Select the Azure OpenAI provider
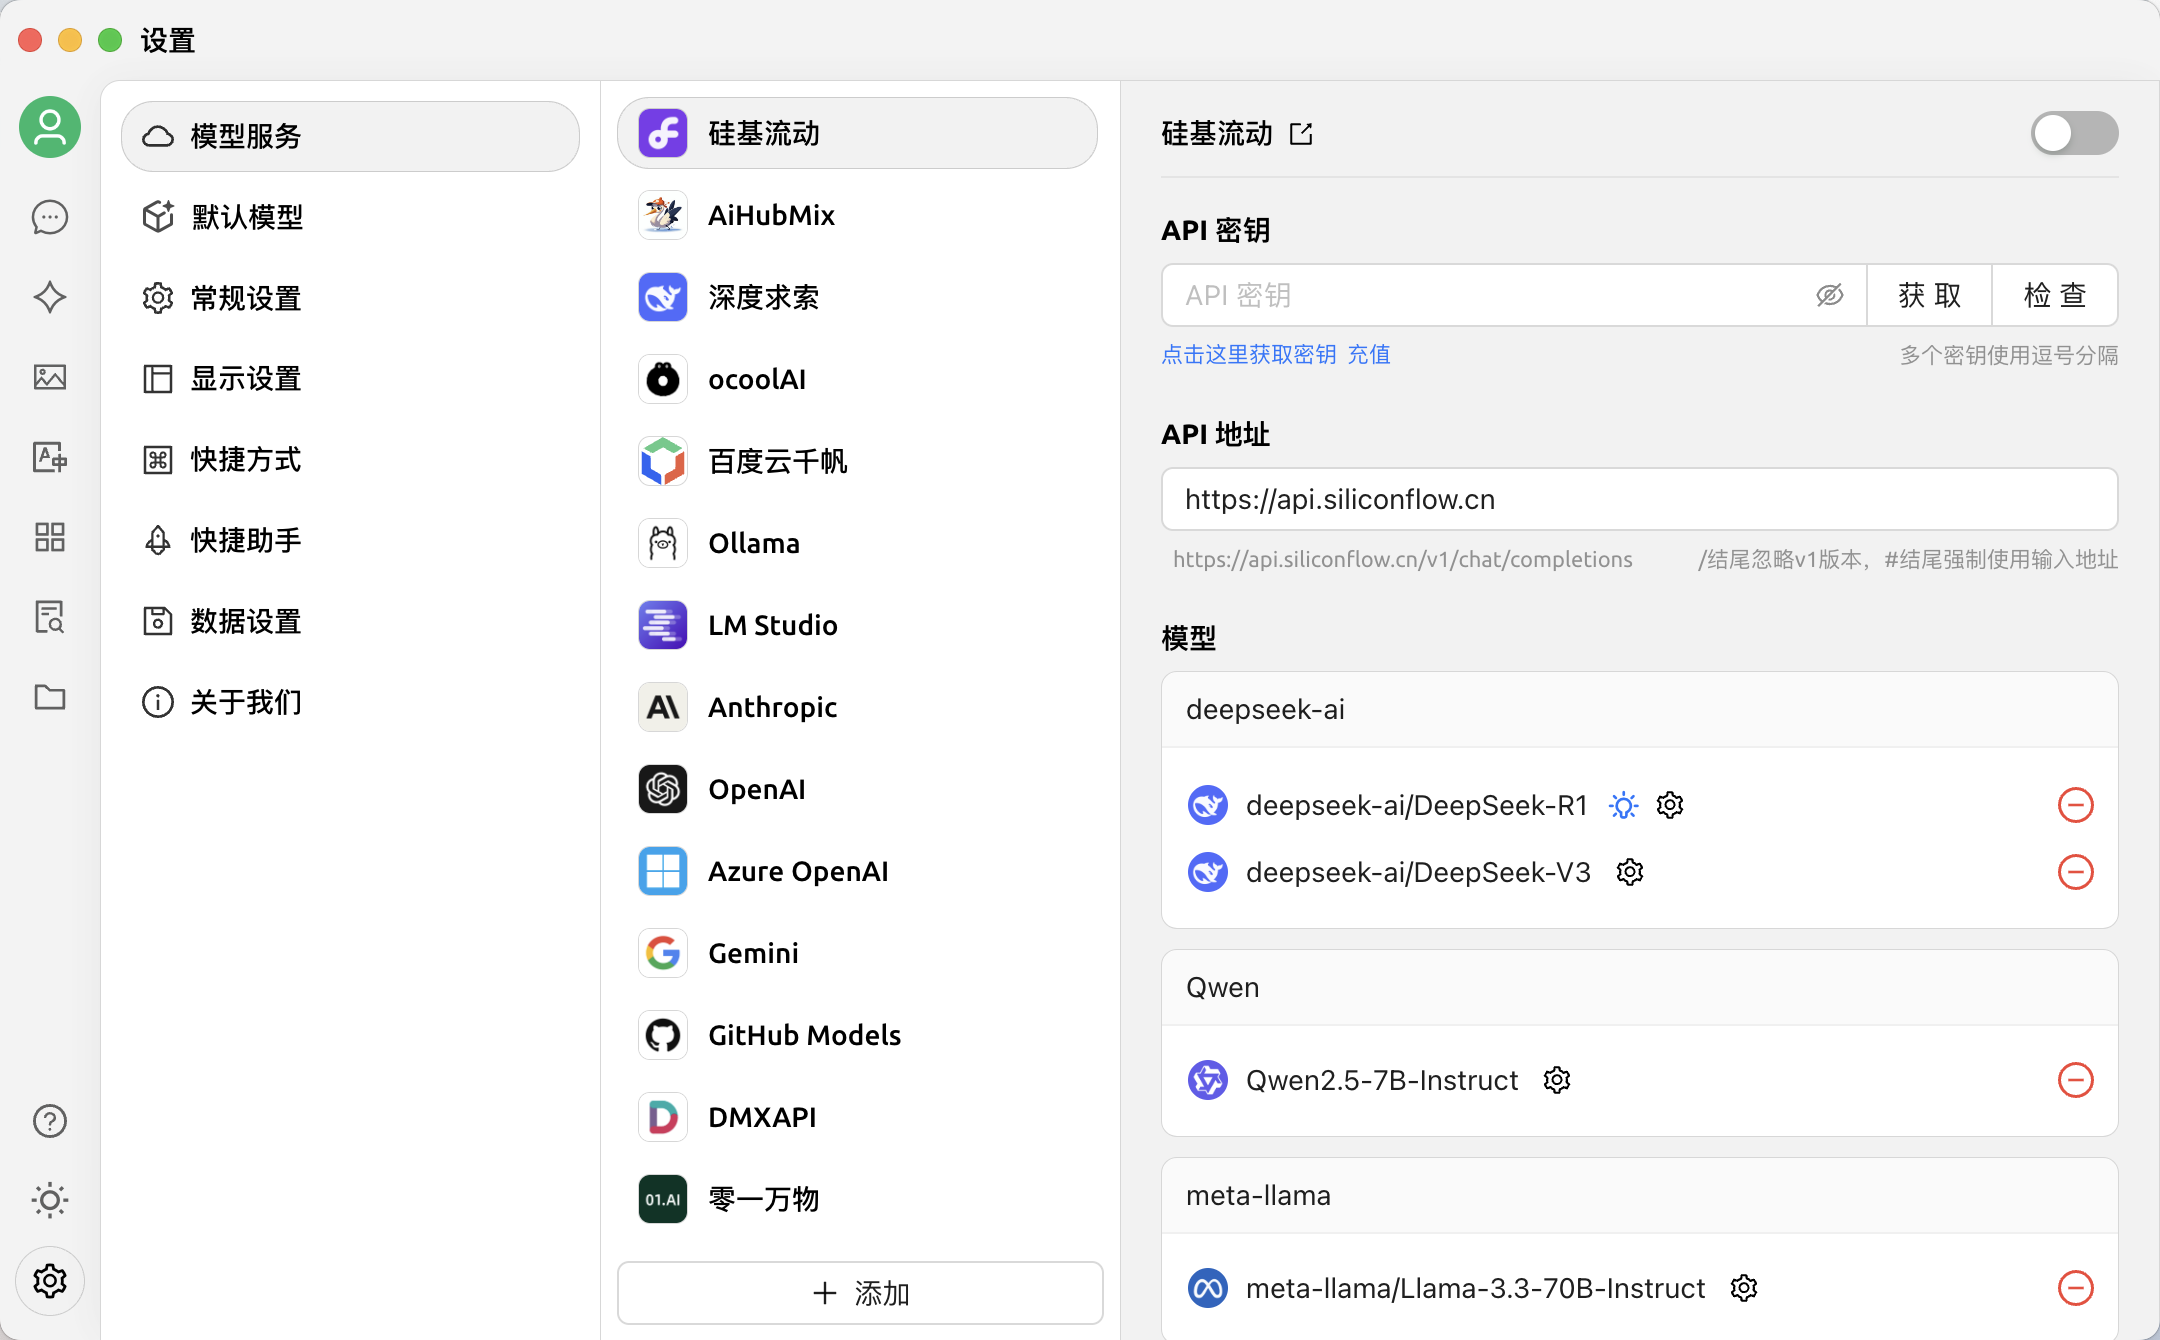Viewport: 2160px width, 1340px height. [x=857, y=871]
